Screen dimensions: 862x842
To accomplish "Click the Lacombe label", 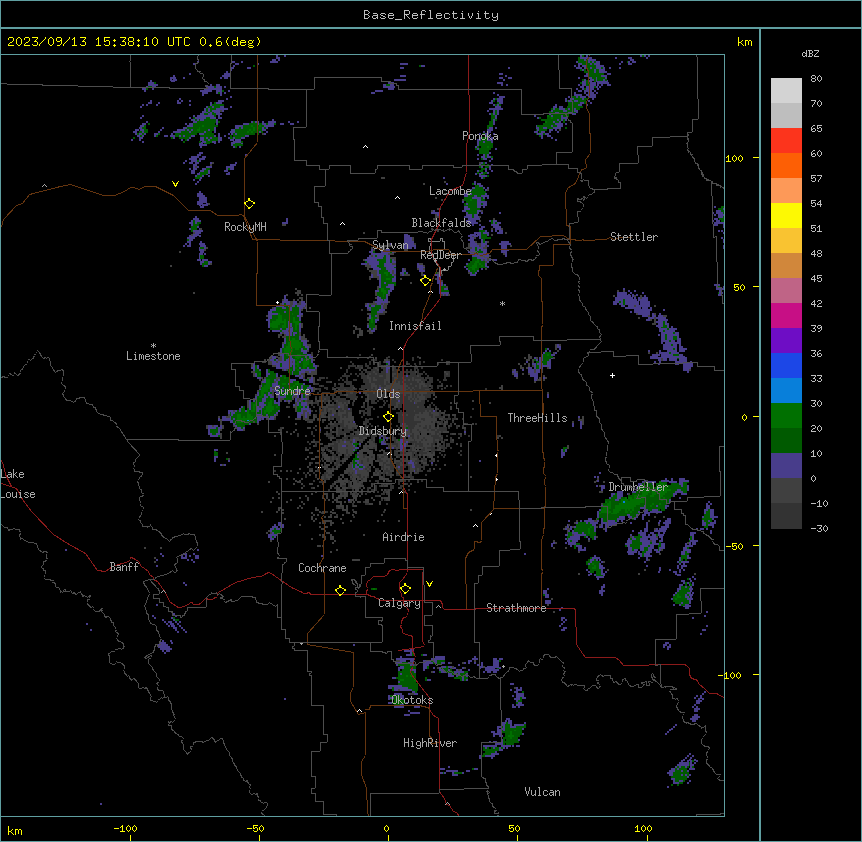I will tap(450, 191).
